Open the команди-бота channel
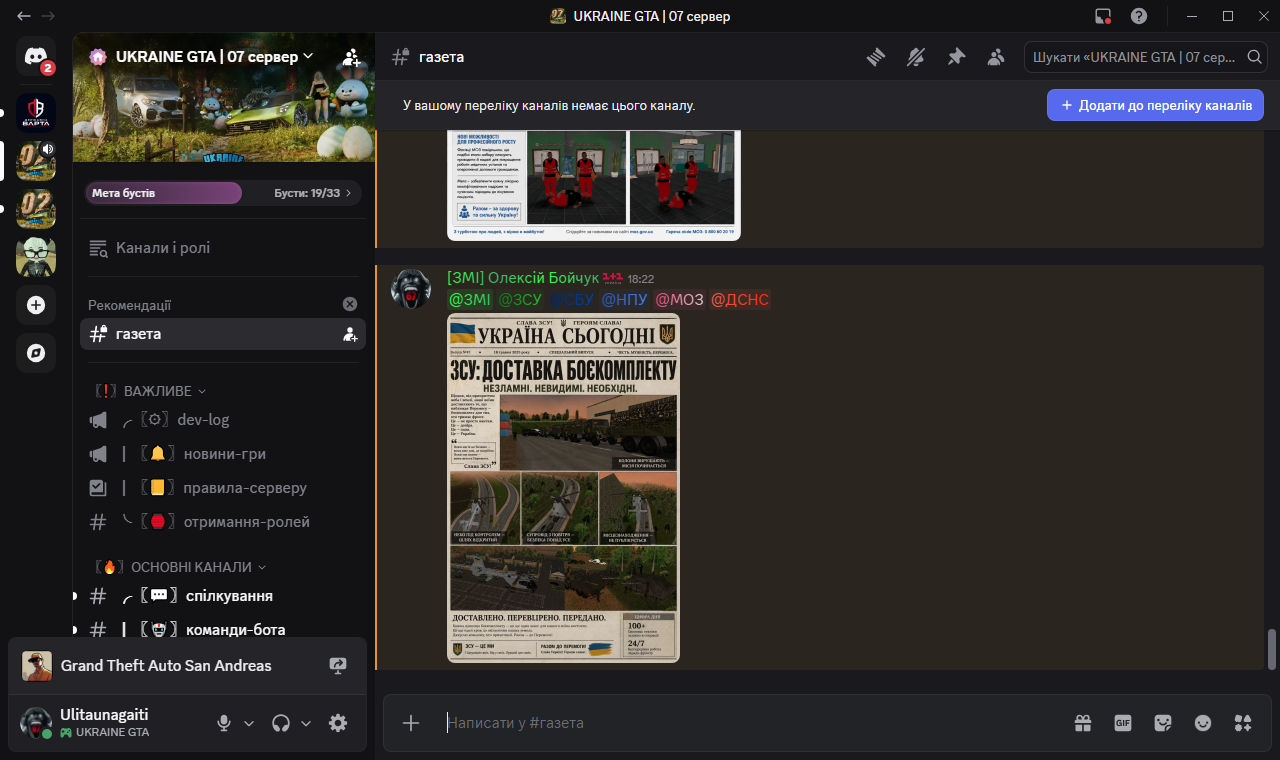The width and height of the screenshot is (1280, 760). pos(222,630)
